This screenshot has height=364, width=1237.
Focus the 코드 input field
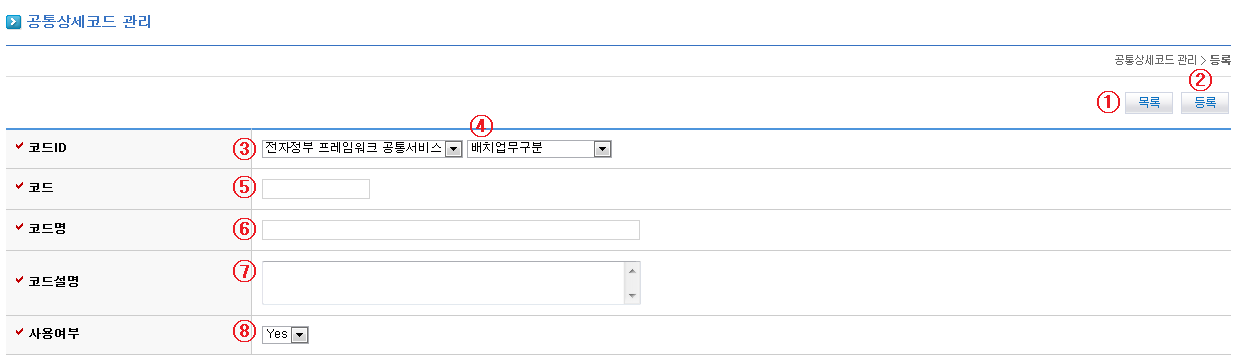tap(316, 189)
